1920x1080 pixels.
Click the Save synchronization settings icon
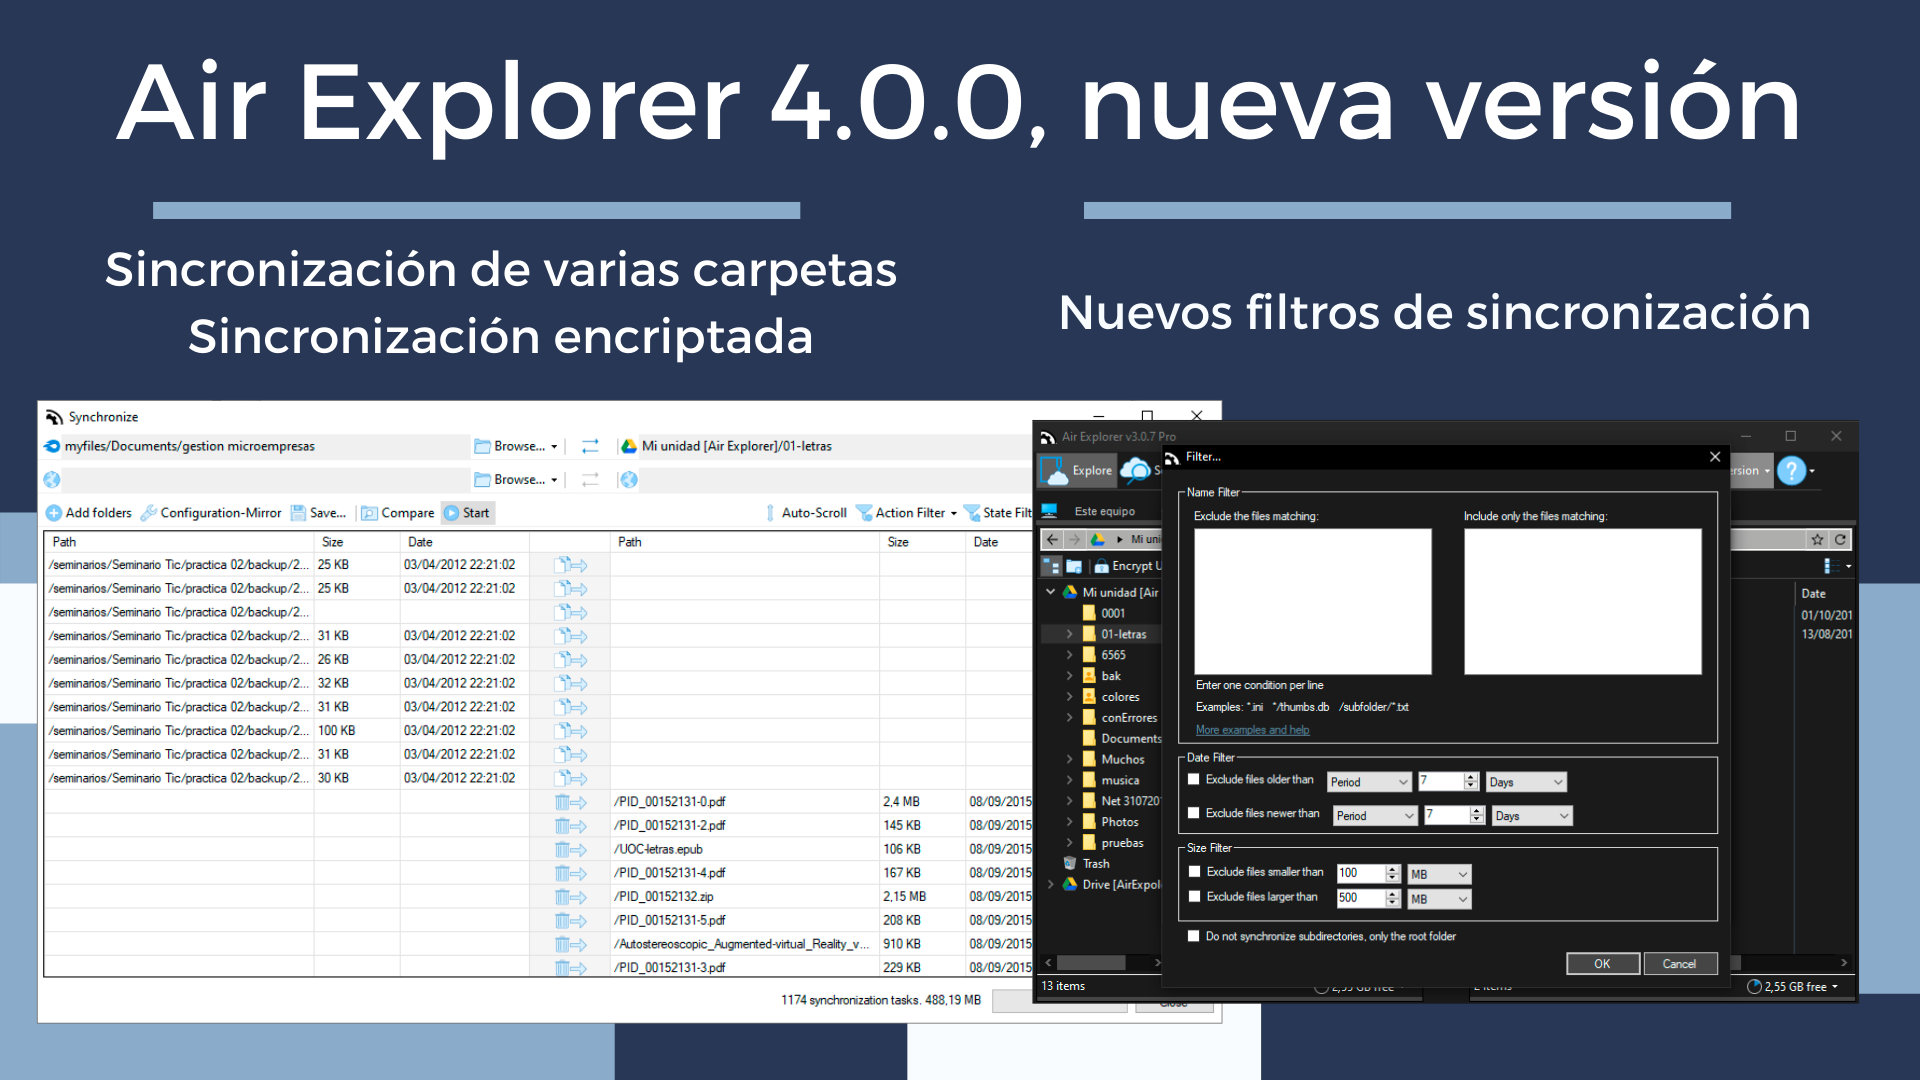pyautogui.click(x=301, y=514)
